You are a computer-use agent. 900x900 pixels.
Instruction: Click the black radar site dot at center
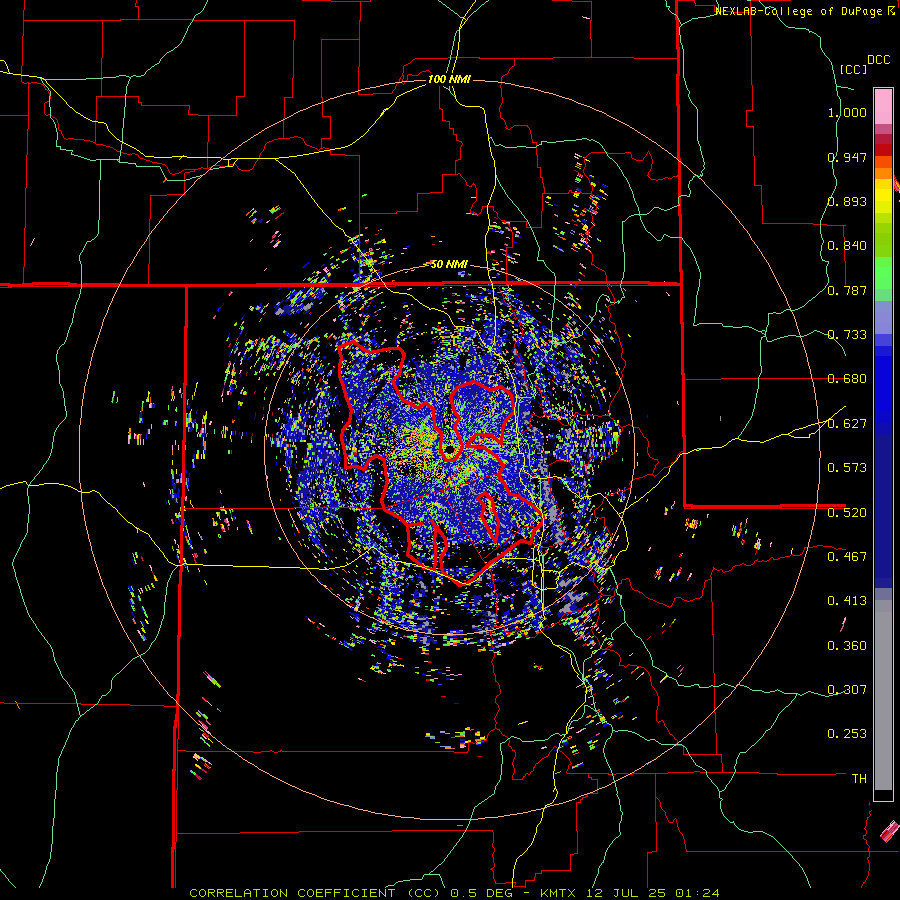(449, 449)
